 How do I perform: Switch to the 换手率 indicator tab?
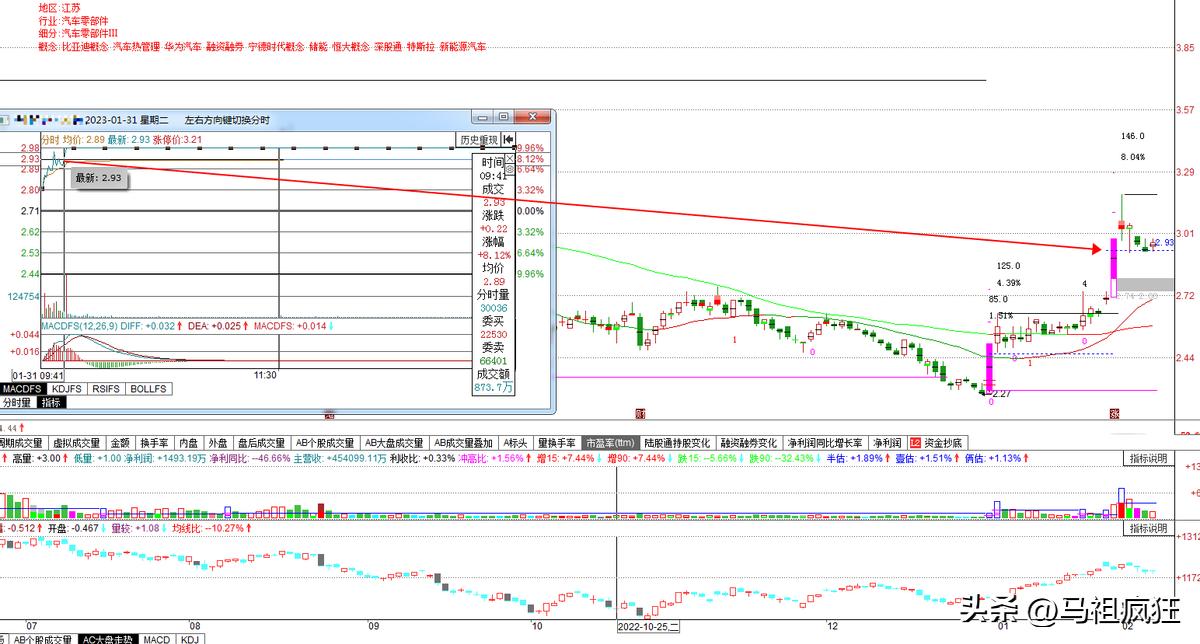(x=155, y=442)
